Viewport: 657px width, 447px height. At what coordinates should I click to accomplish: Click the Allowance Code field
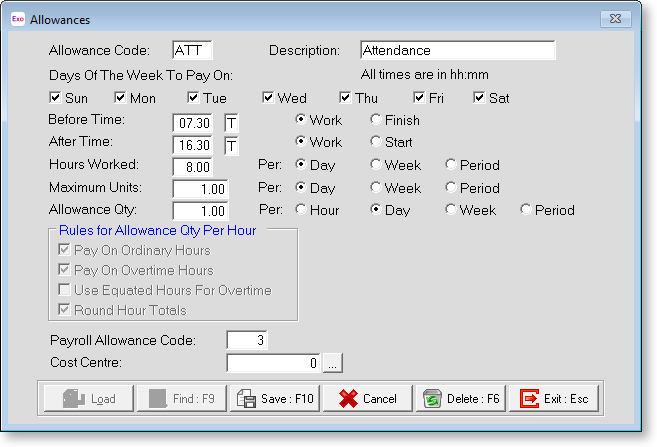coord(192,50)
